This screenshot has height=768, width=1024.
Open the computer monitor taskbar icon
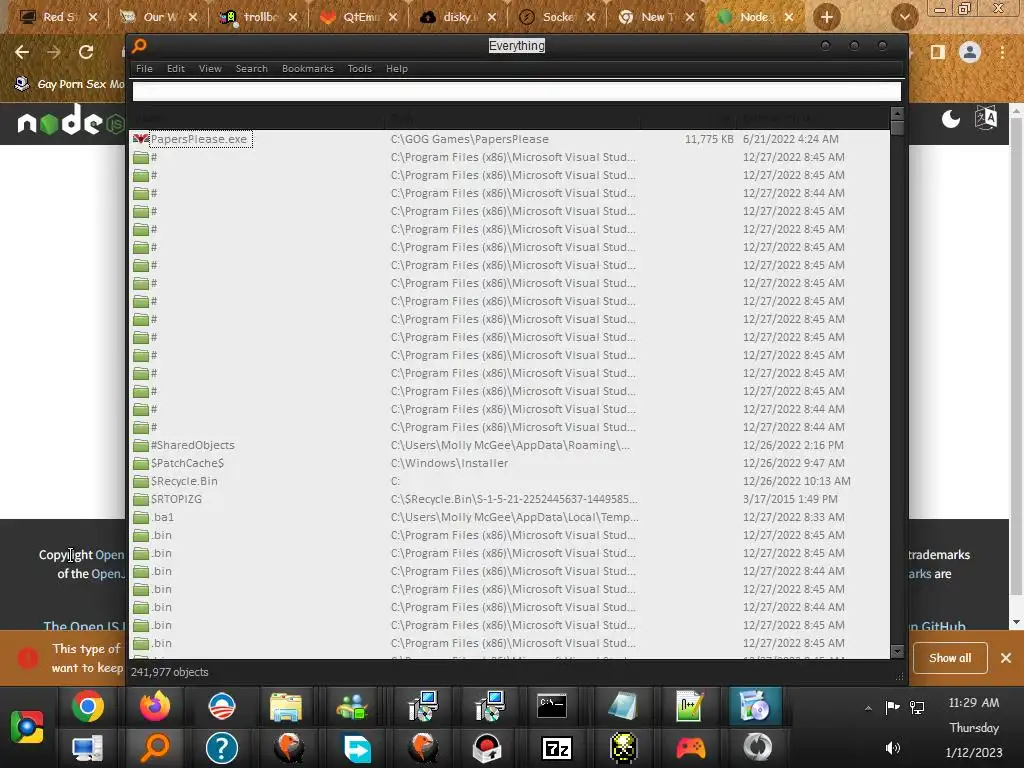click(x=88, y=748)
